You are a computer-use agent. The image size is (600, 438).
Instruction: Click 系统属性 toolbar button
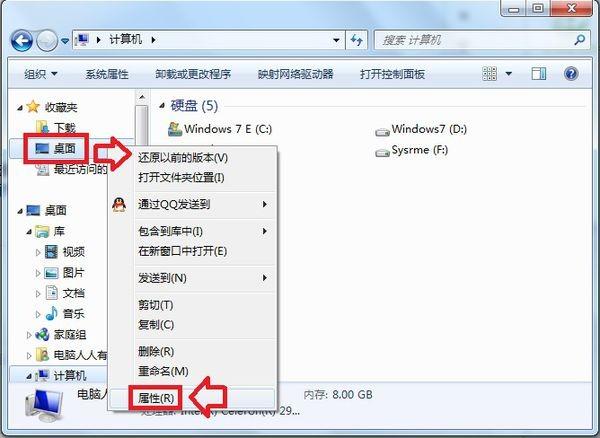click(x=107, y=74)
